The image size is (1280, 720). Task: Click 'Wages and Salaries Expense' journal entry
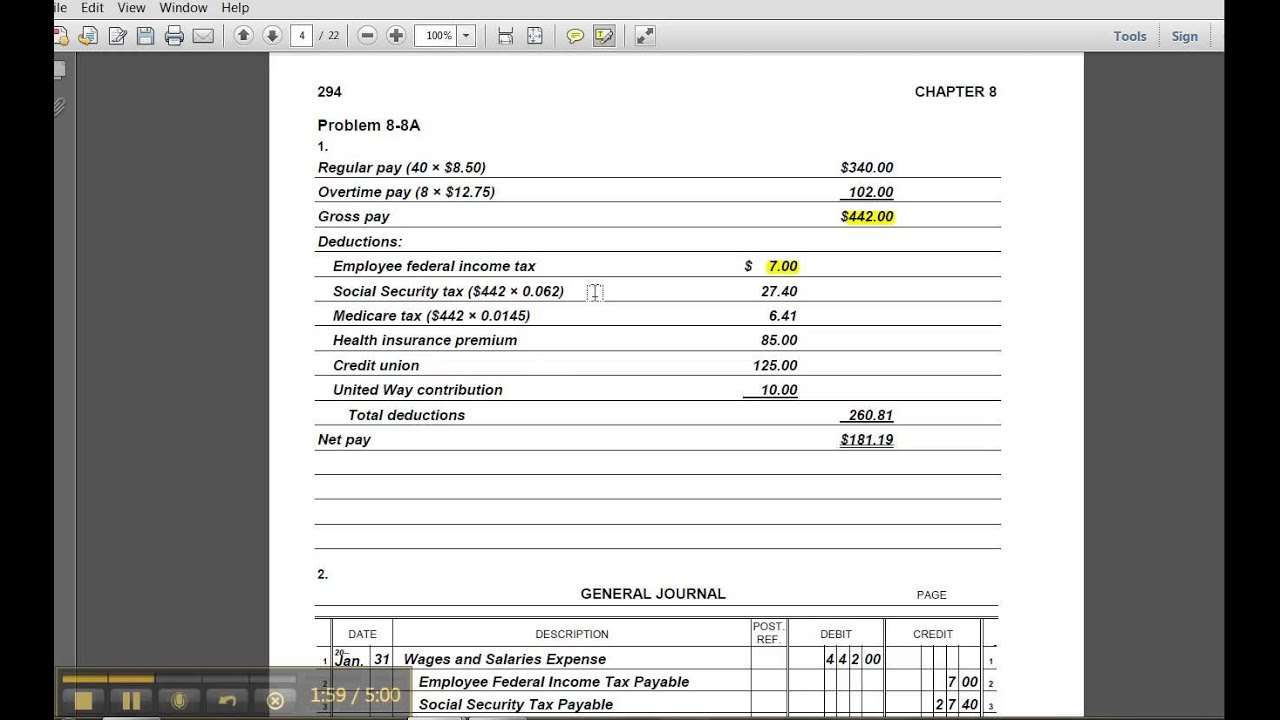505,659
